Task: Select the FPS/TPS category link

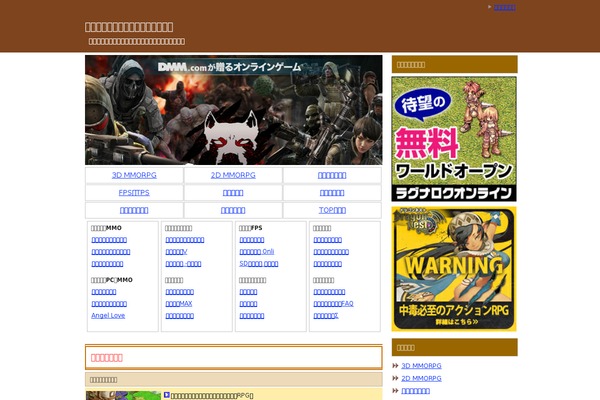Action: 134,193
